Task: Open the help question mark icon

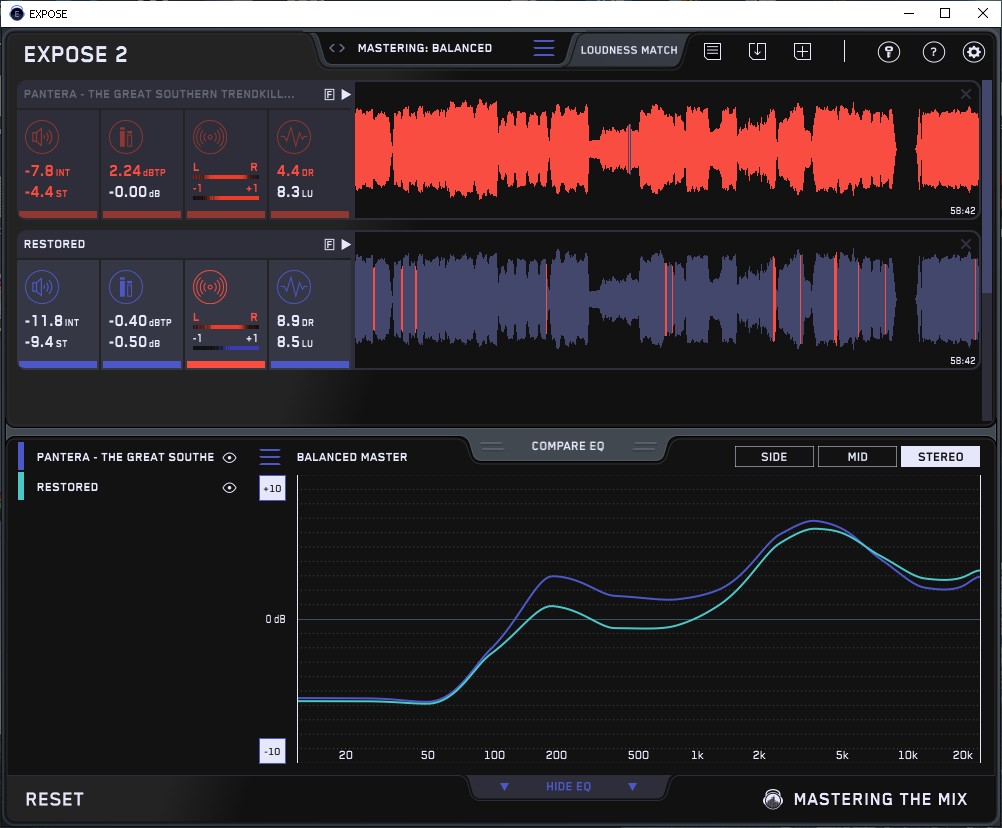Action: [x=933, y=52]
